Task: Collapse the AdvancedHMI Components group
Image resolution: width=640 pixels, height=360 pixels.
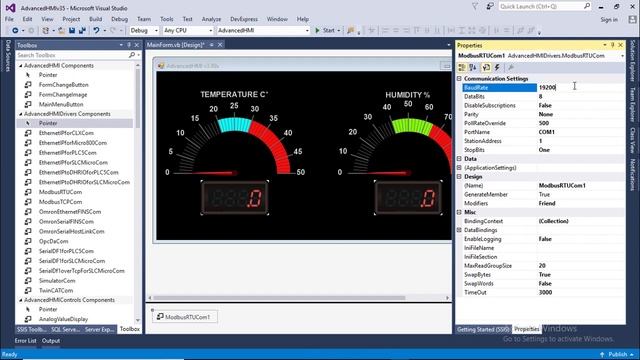Action: coord(21,66)
